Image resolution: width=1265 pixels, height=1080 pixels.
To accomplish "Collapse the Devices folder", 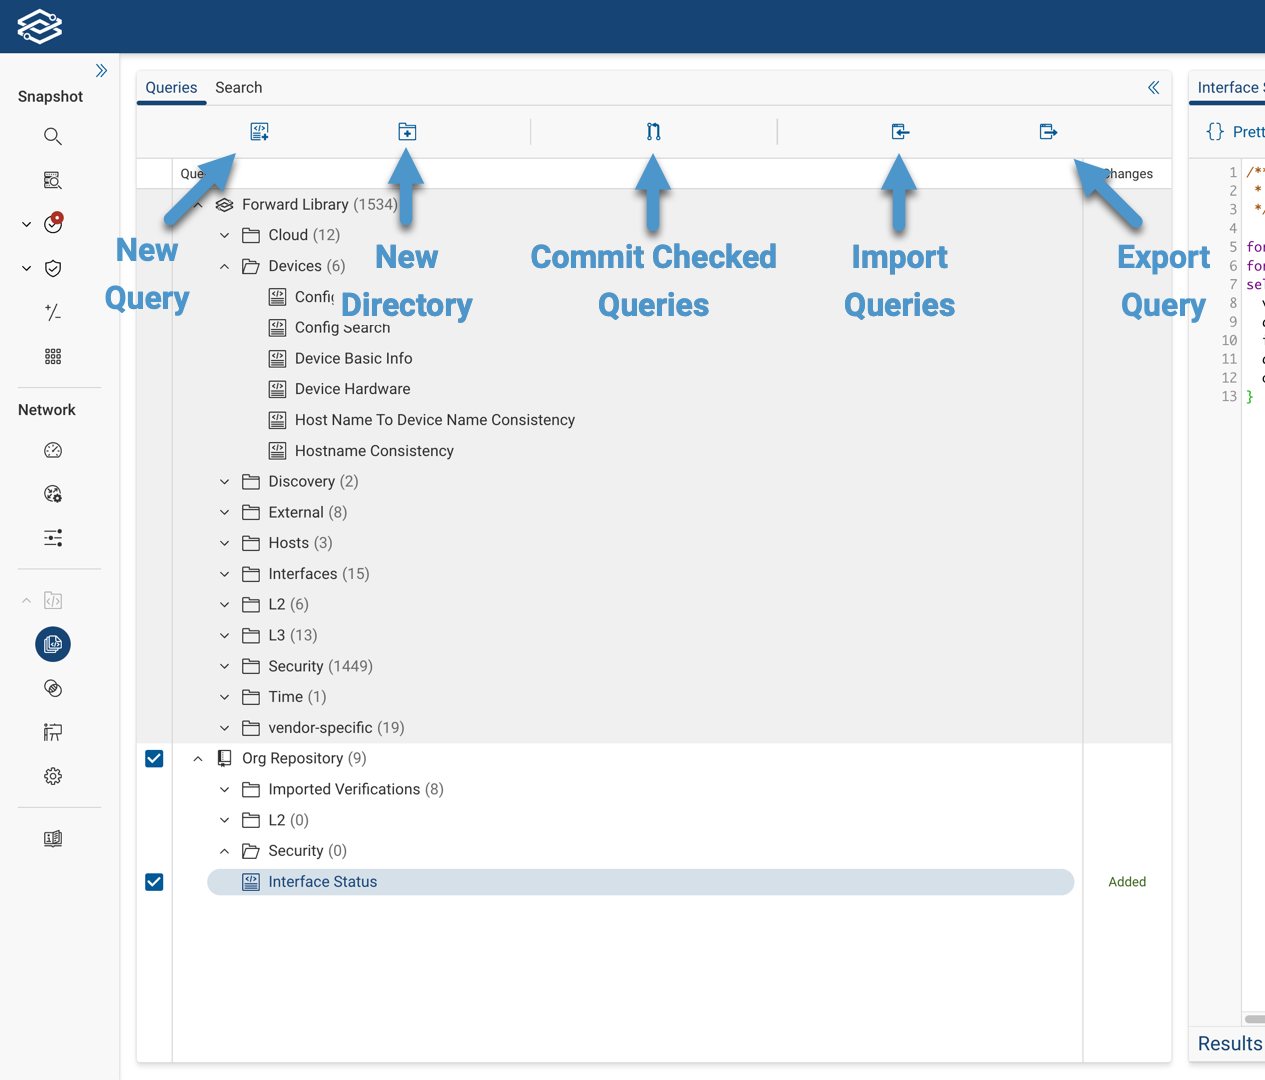I will click(224, 266).
